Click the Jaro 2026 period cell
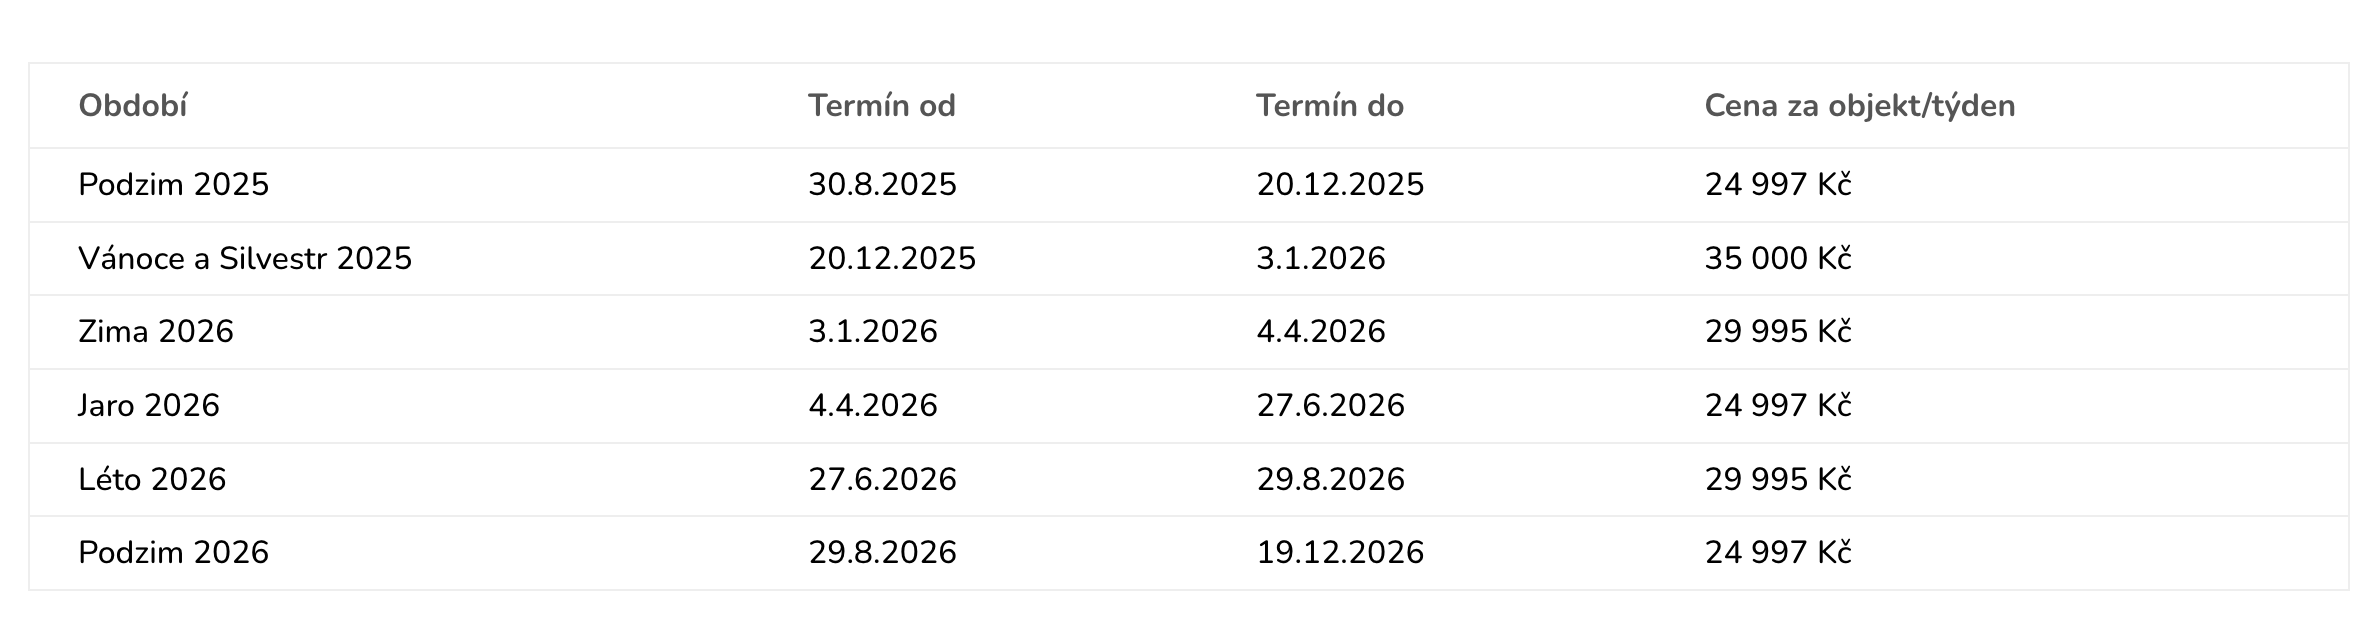Screen dimensions: 2378x622 [x=148, y=406]
